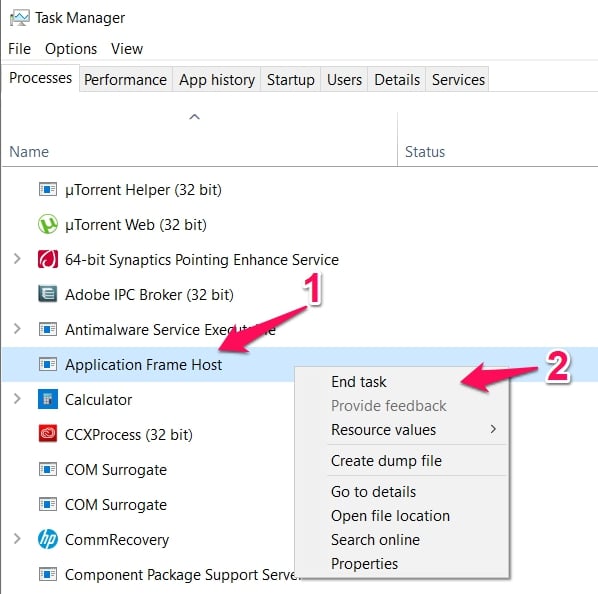Screen dimensions: 598x594
Task: Switch to the App history tab
Action: (217, 80)
